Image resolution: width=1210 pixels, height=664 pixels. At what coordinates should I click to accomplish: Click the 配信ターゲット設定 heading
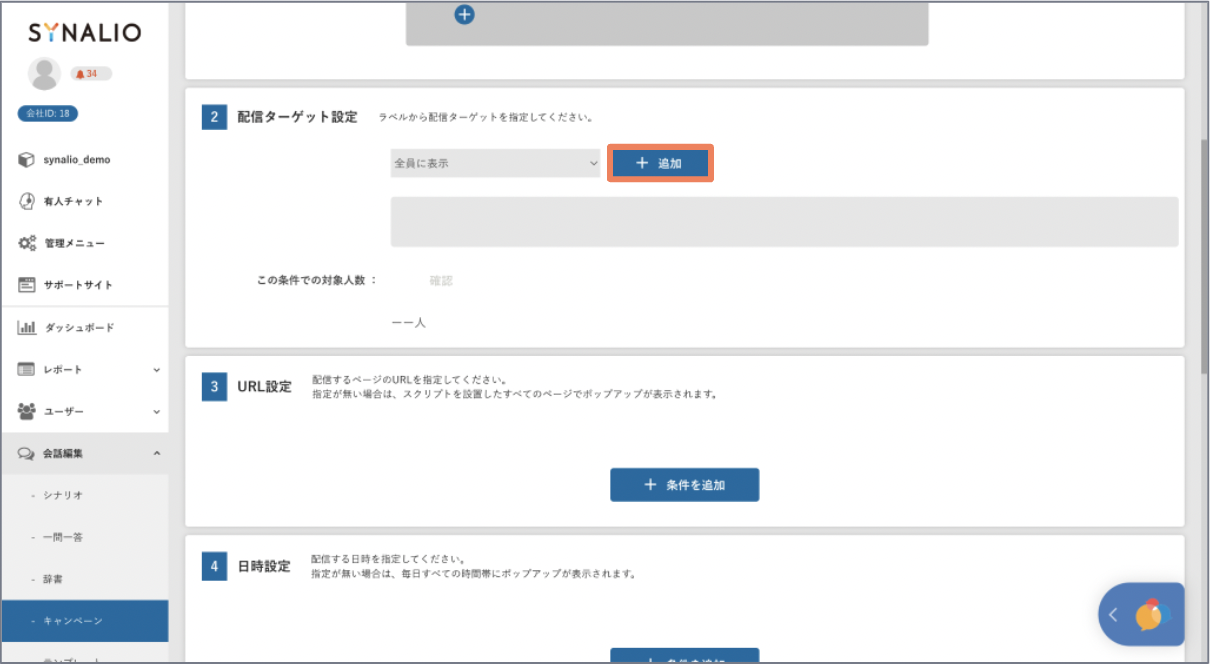(x=297, y=116)
